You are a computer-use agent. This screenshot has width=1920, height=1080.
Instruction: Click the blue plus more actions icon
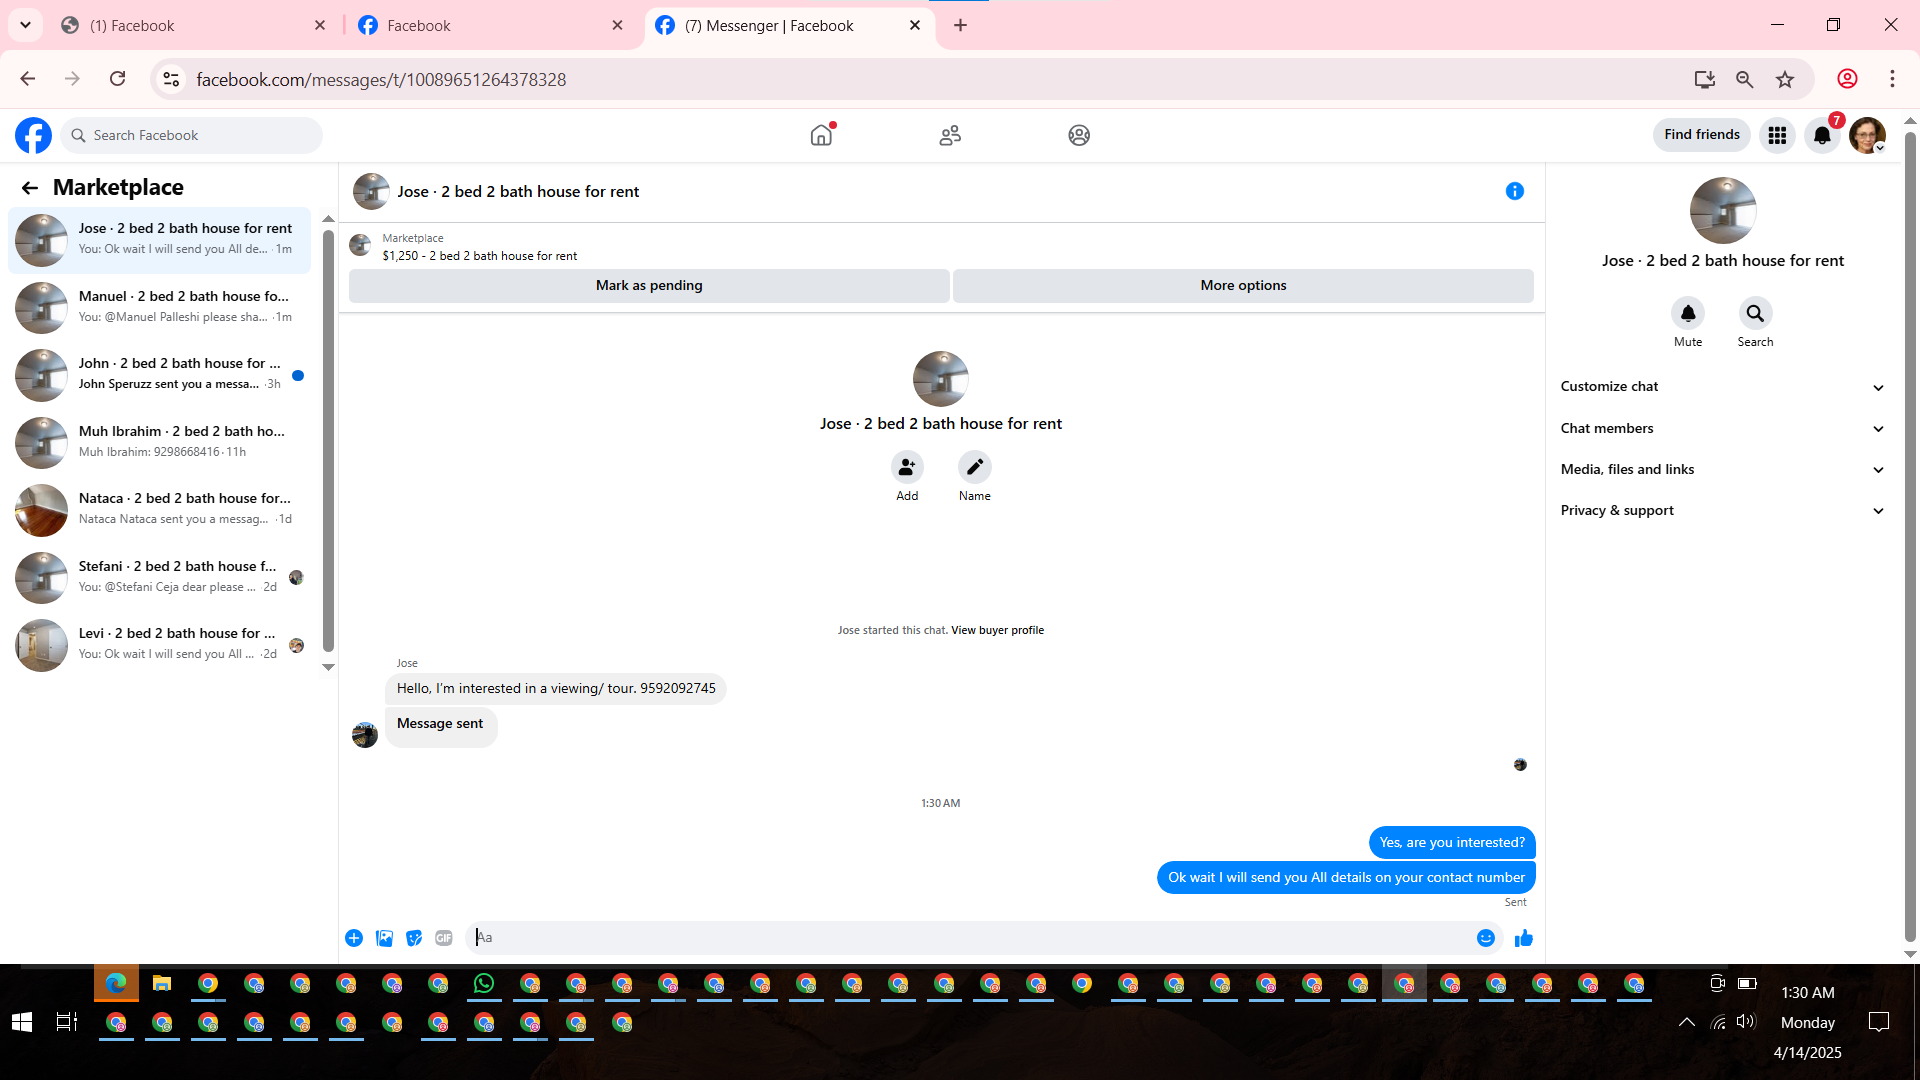coord(354,938)
